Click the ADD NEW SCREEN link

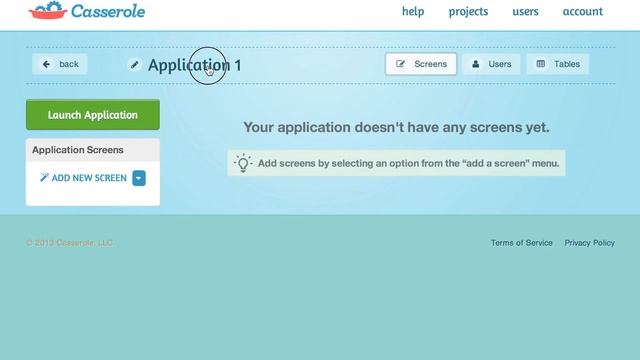(84, 178)
